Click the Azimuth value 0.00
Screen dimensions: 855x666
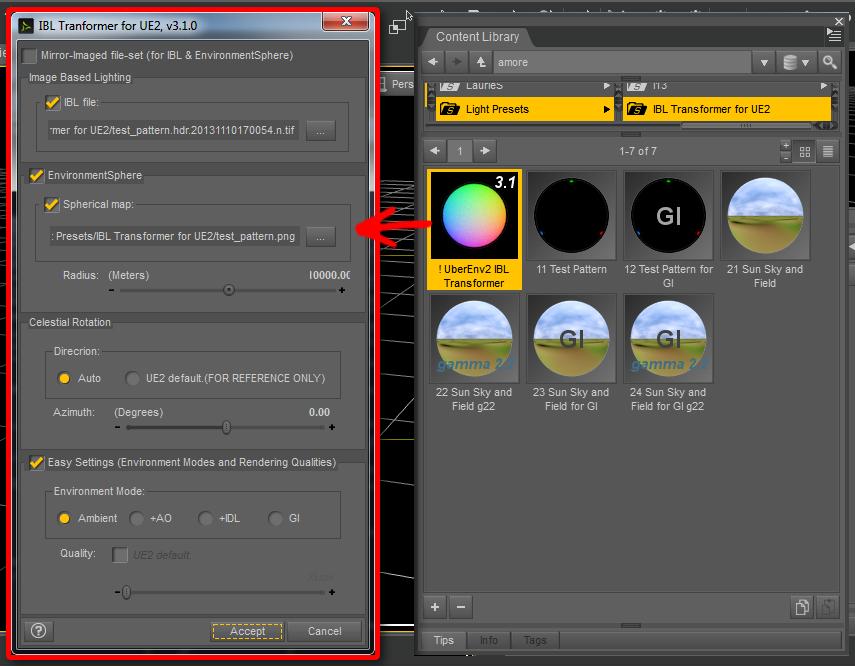click(319, 412)
